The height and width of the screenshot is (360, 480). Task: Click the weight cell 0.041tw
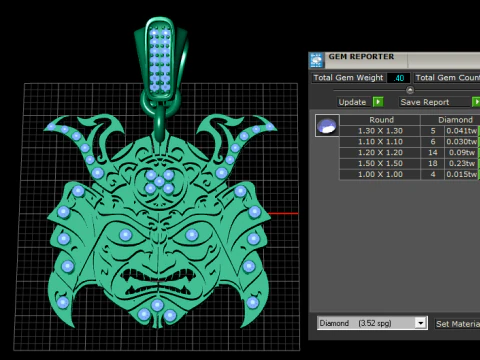tap(462, 131)
